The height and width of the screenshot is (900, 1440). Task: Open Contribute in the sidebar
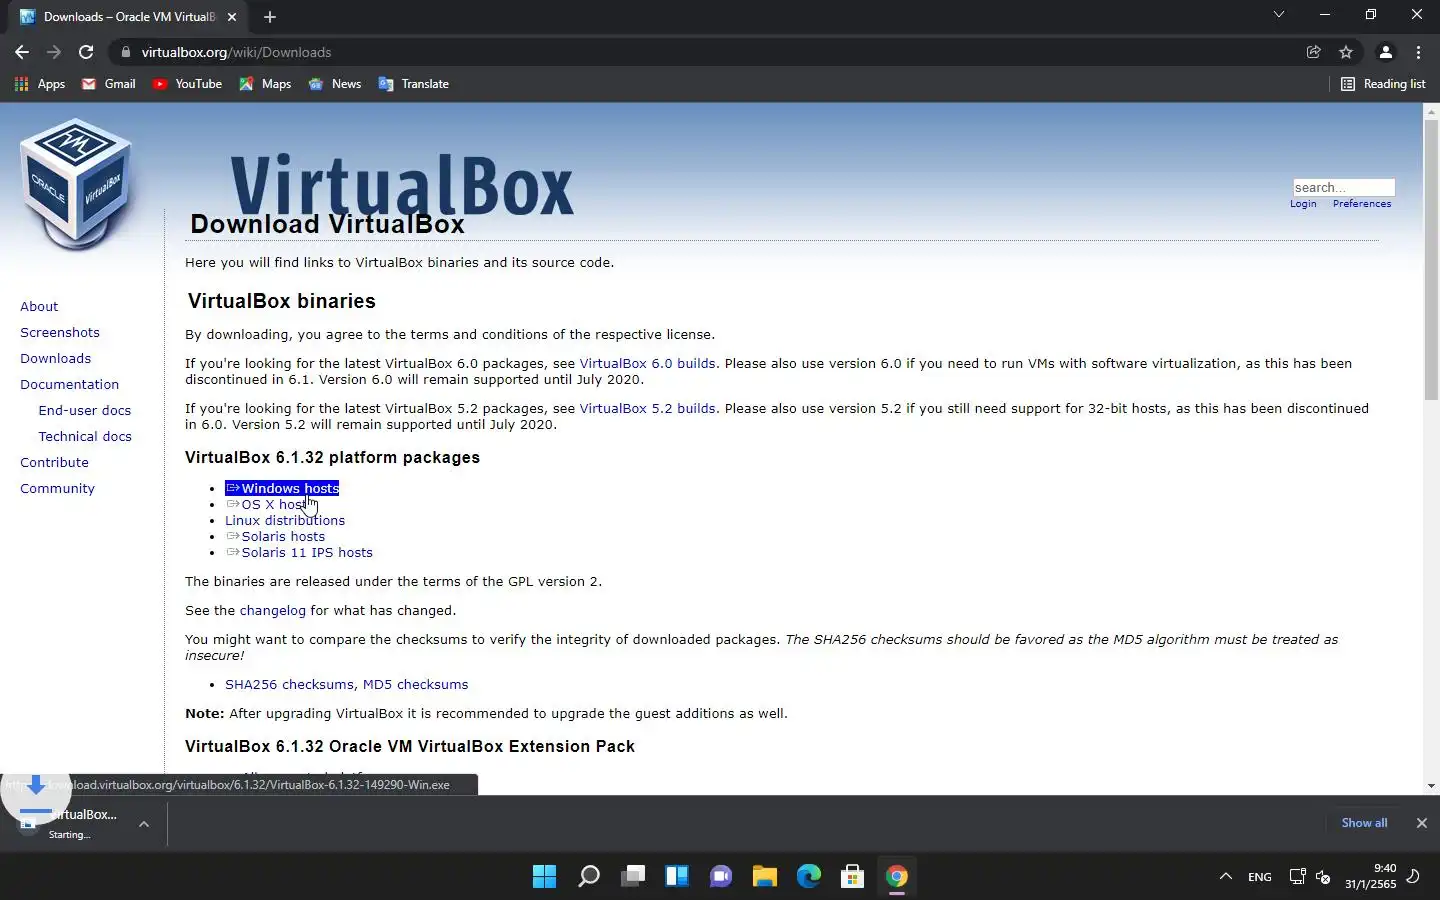point(54,462)
